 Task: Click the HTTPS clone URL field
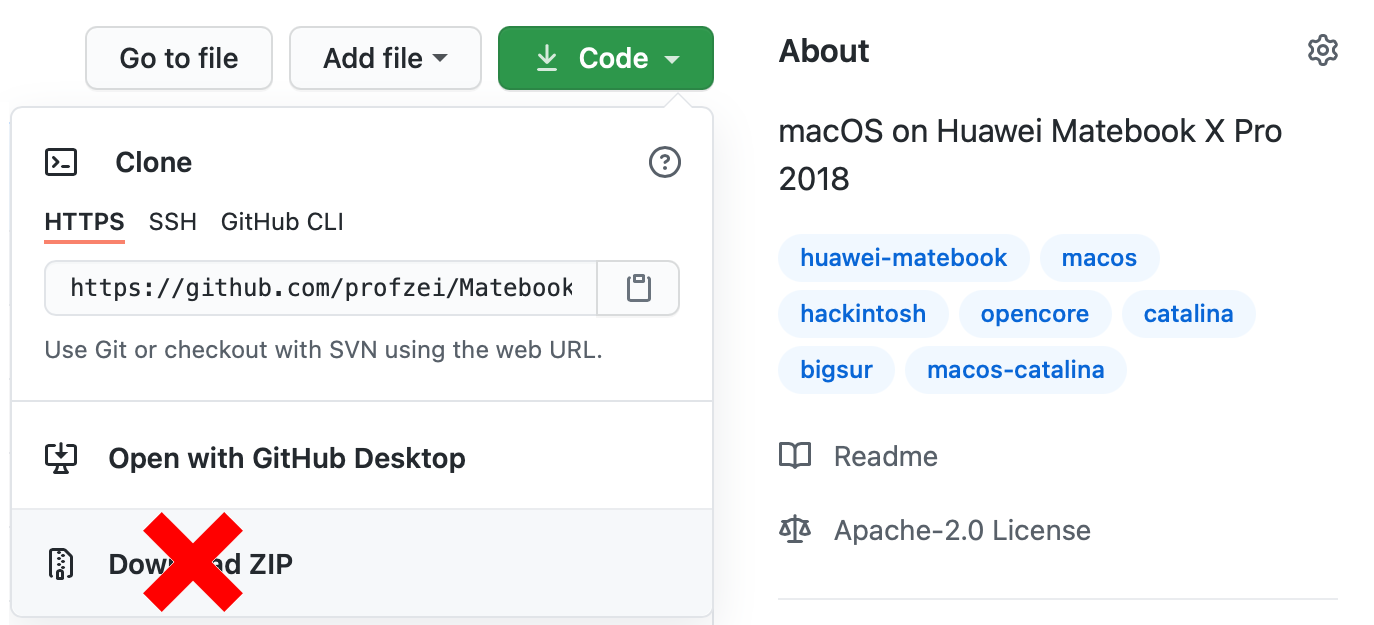[x=321, y=289]
